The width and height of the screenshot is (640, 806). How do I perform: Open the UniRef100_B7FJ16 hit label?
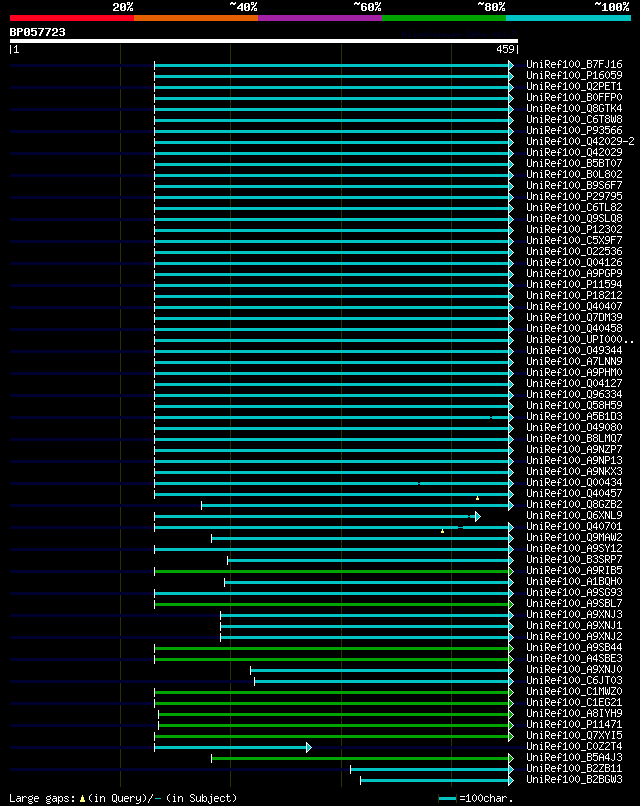click(x=574, y=64)
